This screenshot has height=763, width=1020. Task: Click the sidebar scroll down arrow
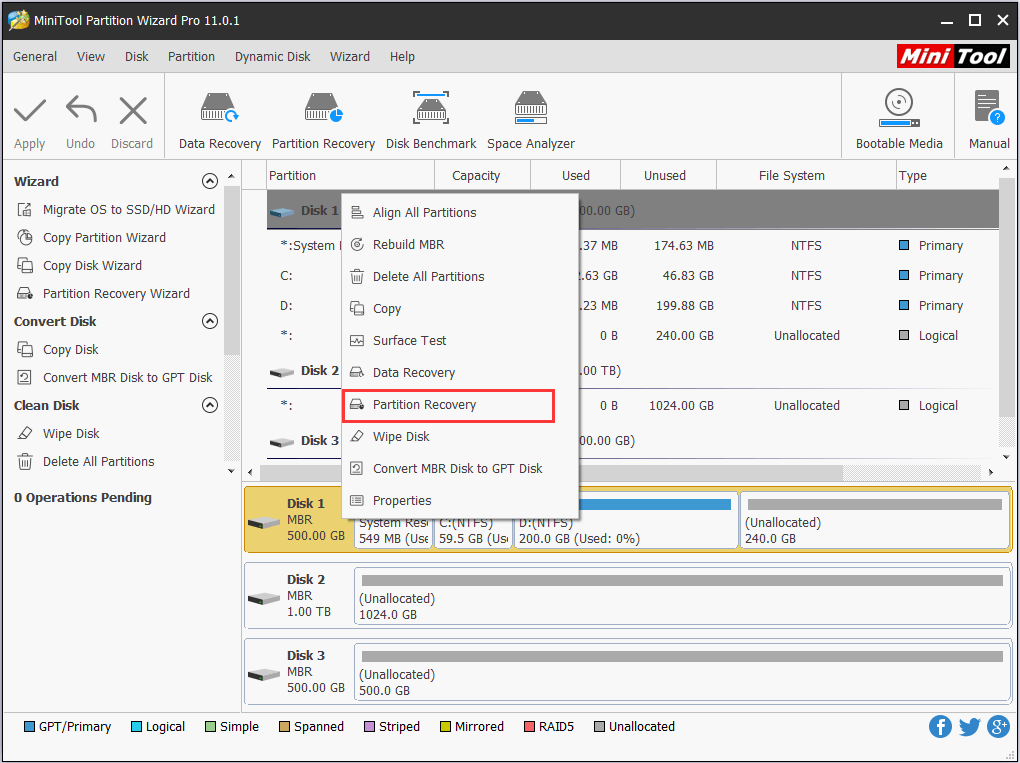(x=231, y=471)
